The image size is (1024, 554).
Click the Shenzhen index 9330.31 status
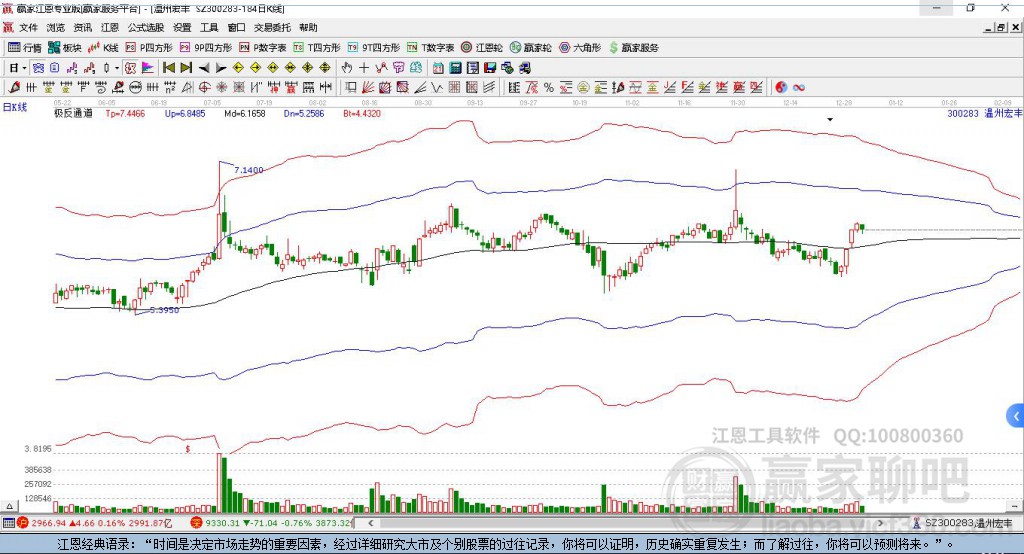coord(272,523)
